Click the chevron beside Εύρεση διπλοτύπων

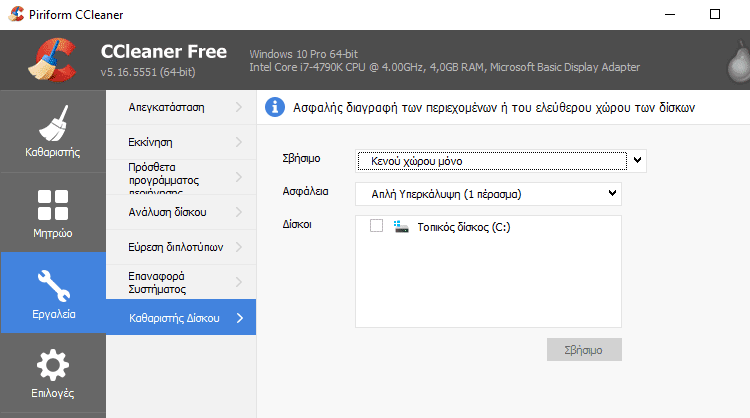click(239, 247)
